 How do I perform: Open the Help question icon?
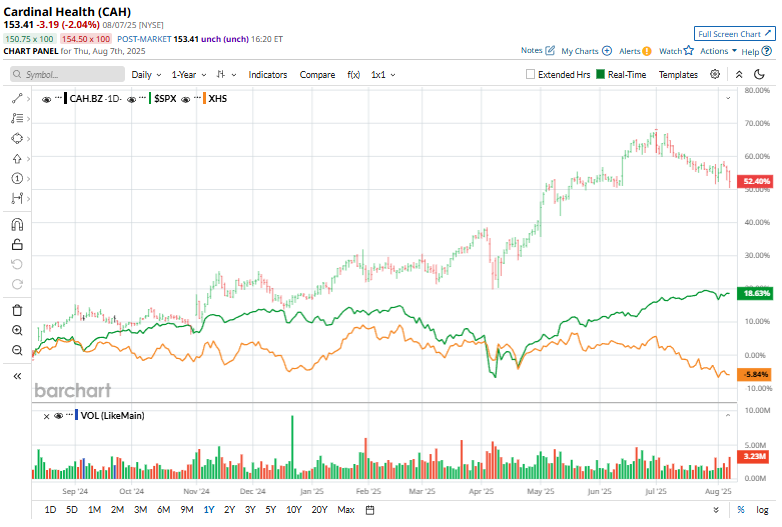click(767, 51)
